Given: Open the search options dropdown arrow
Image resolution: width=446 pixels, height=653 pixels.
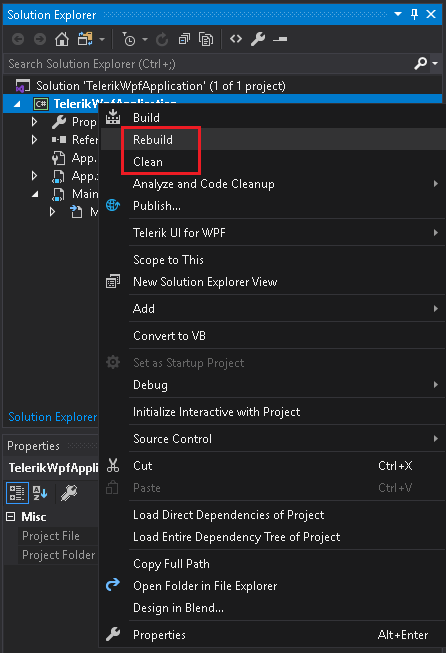Looking at the screenshot, I should point(435,63).
